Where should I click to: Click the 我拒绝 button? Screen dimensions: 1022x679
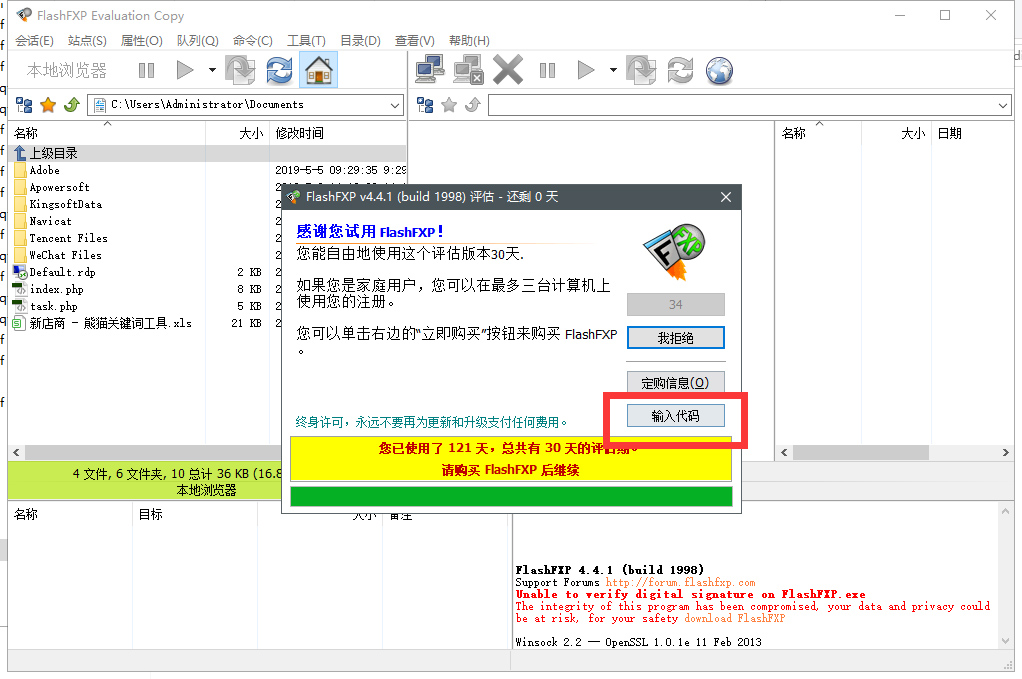(675, 338)
